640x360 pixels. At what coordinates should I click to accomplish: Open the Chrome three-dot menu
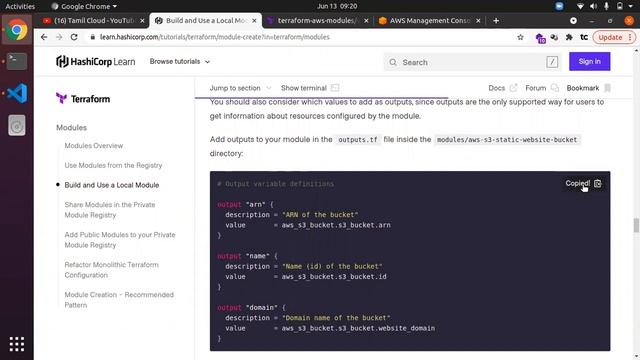[x=630, y=37]
